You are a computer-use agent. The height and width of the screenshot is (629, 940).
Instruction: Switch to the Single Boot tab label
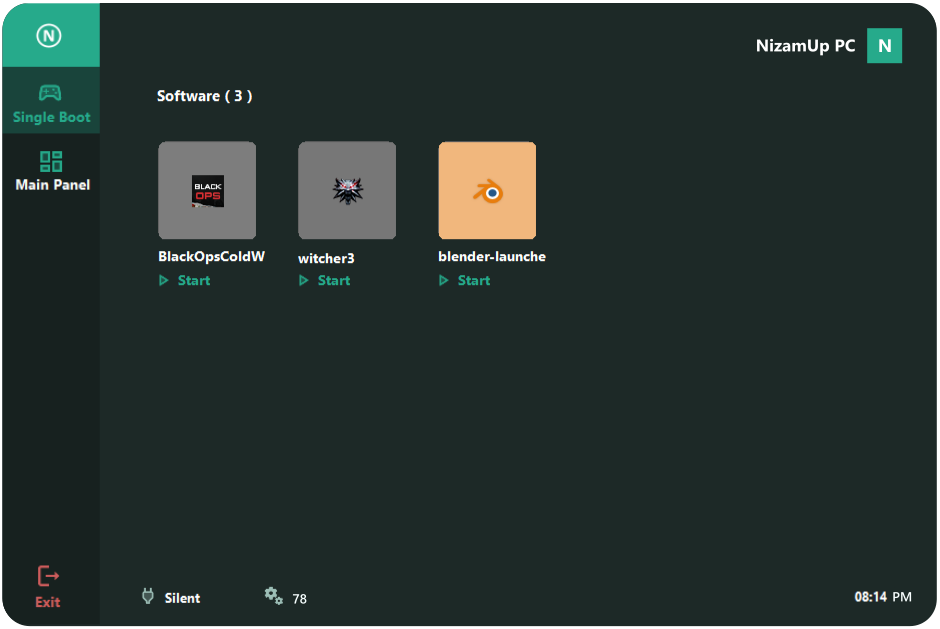pos(51,117)
